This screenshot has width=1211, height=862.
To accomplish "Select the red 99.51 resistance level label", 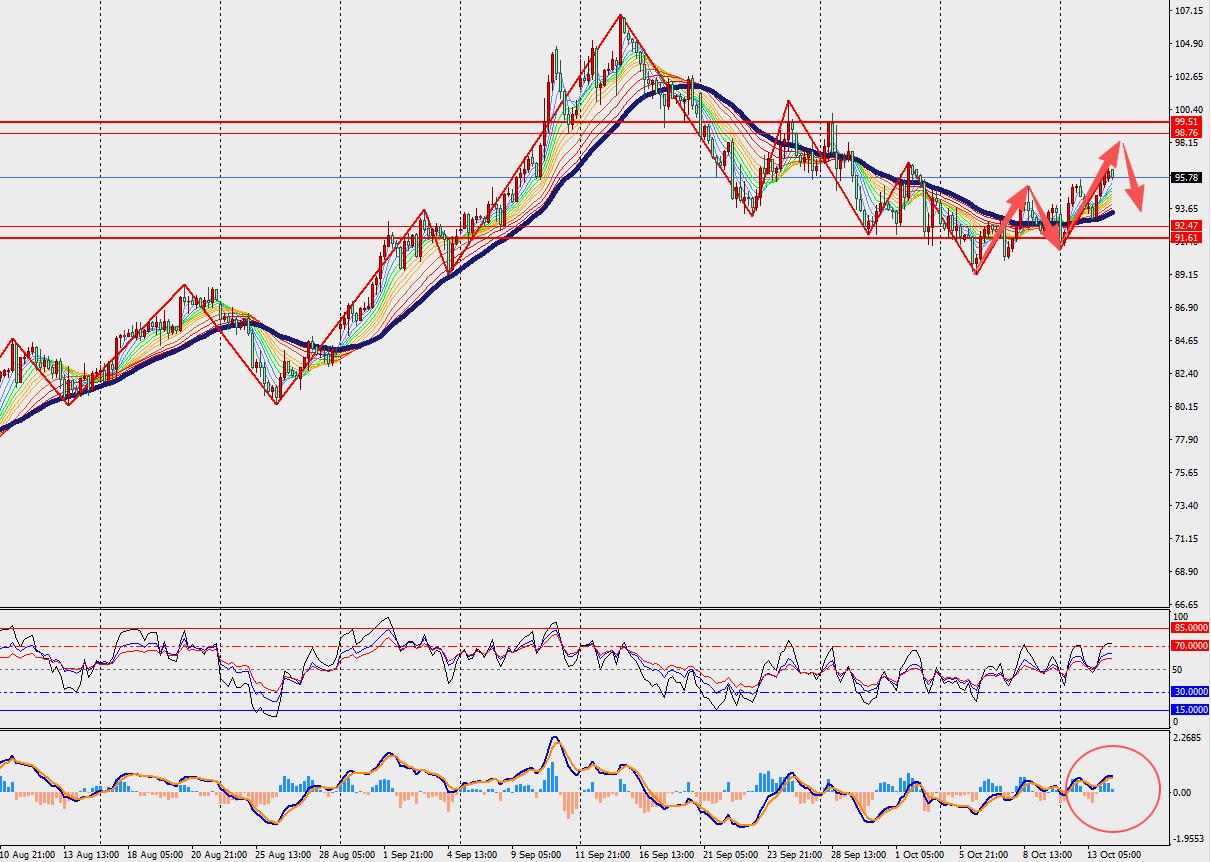I will 1186,122.
